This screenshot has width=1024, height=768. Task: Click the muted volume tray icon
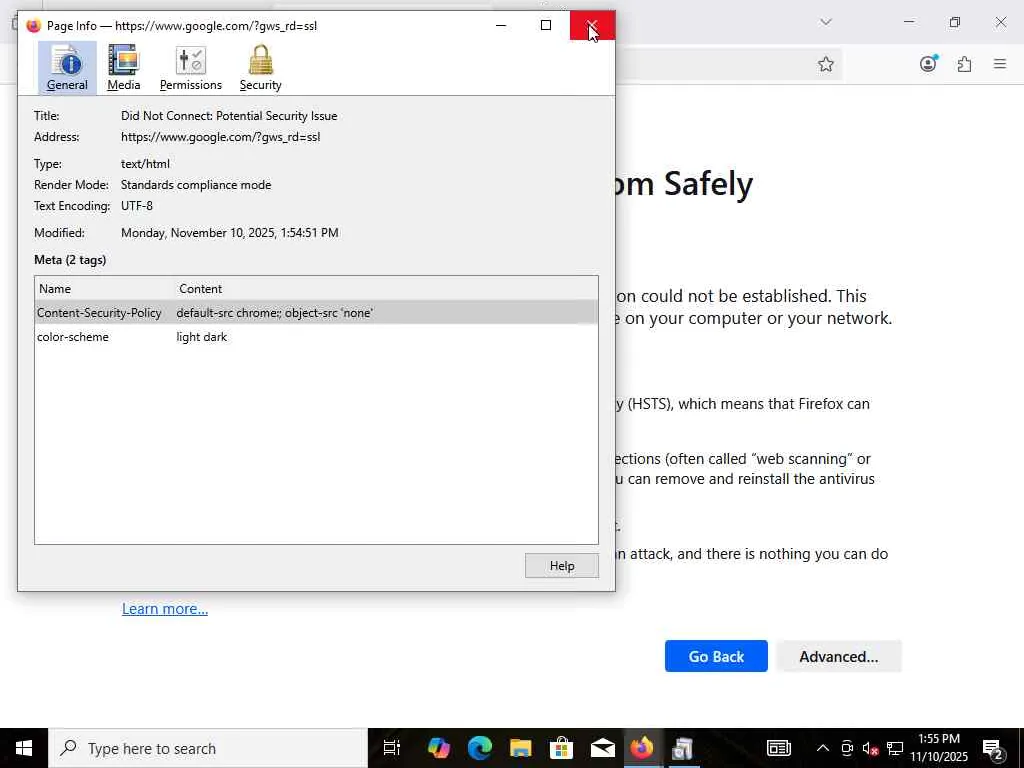tap(870, 748)
